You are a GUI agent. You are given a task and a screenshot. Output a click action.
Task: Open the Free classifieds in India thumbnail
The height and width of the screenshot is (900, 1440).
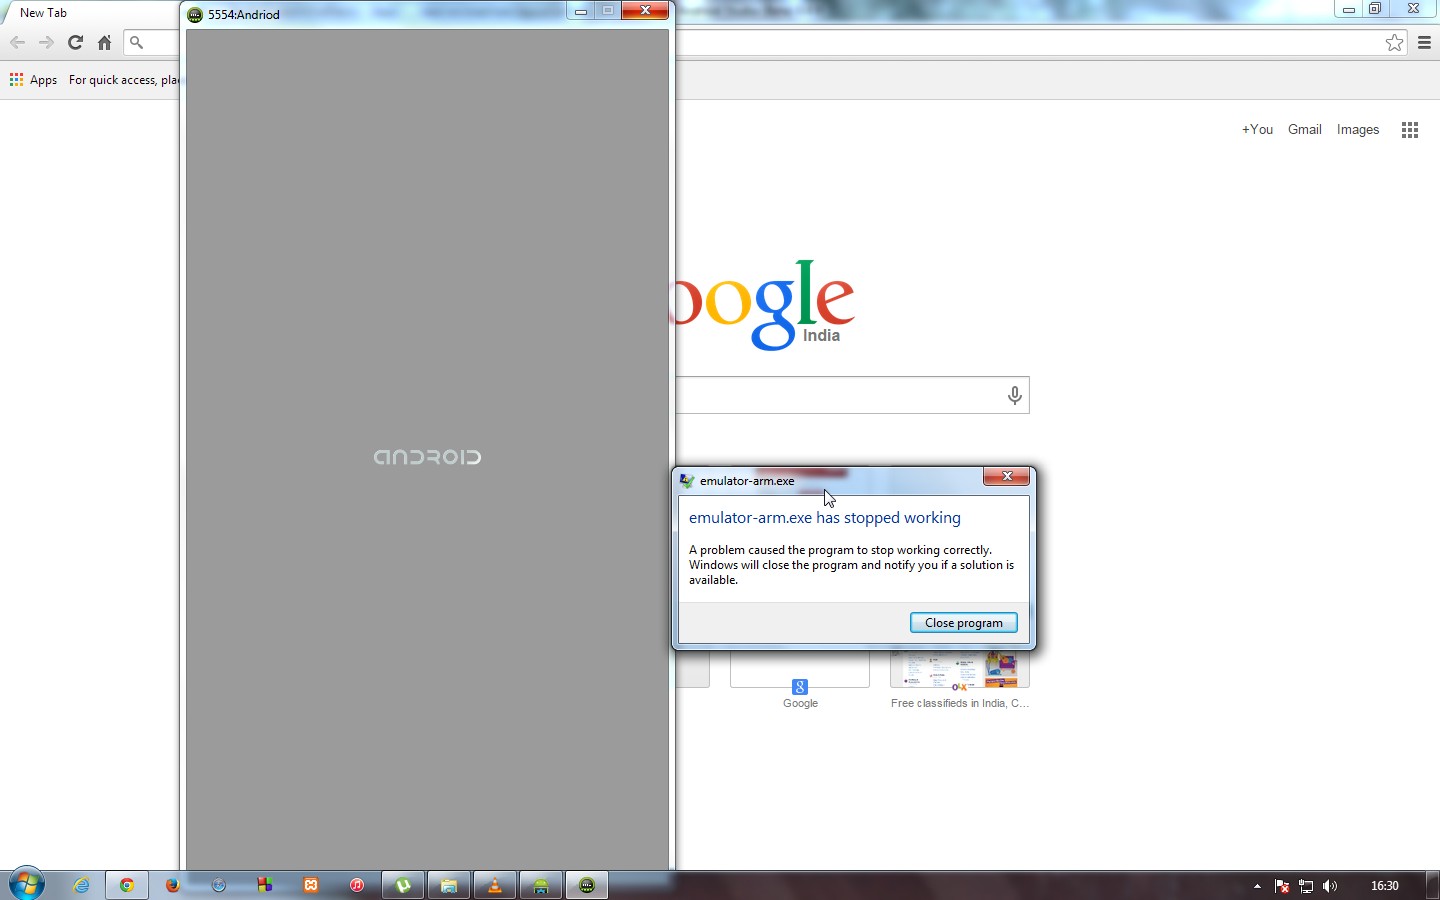959,670
